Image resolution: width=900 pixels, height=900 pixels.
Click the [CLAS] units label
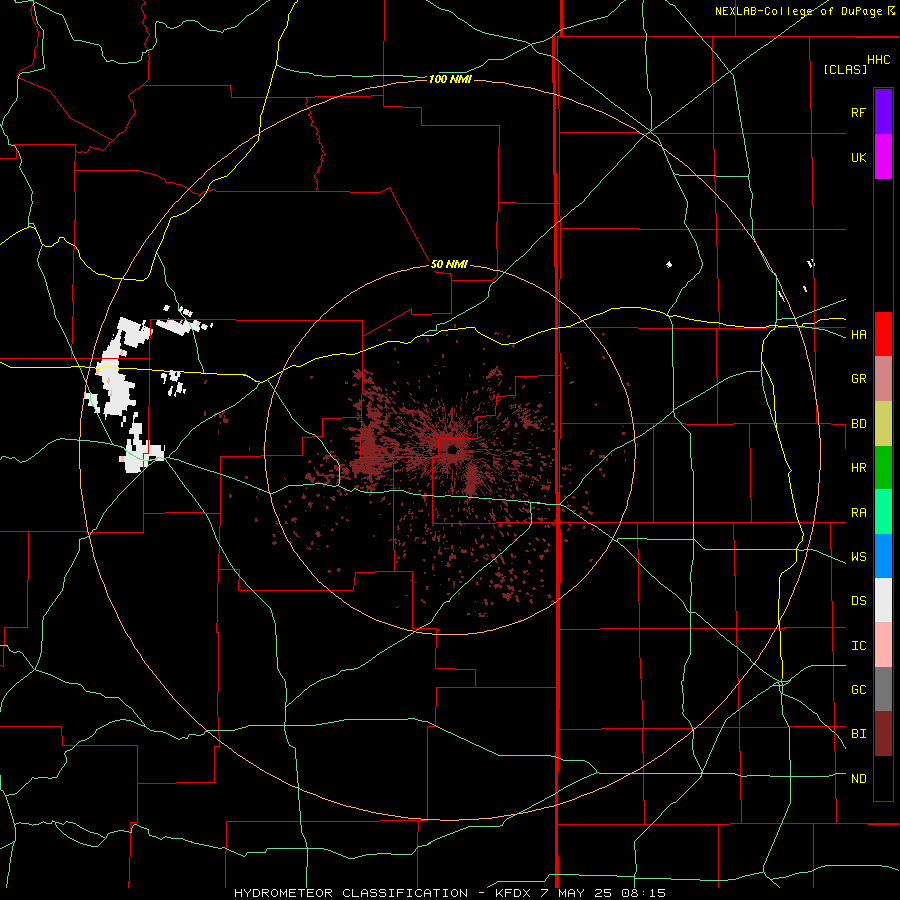pos(845,69)
